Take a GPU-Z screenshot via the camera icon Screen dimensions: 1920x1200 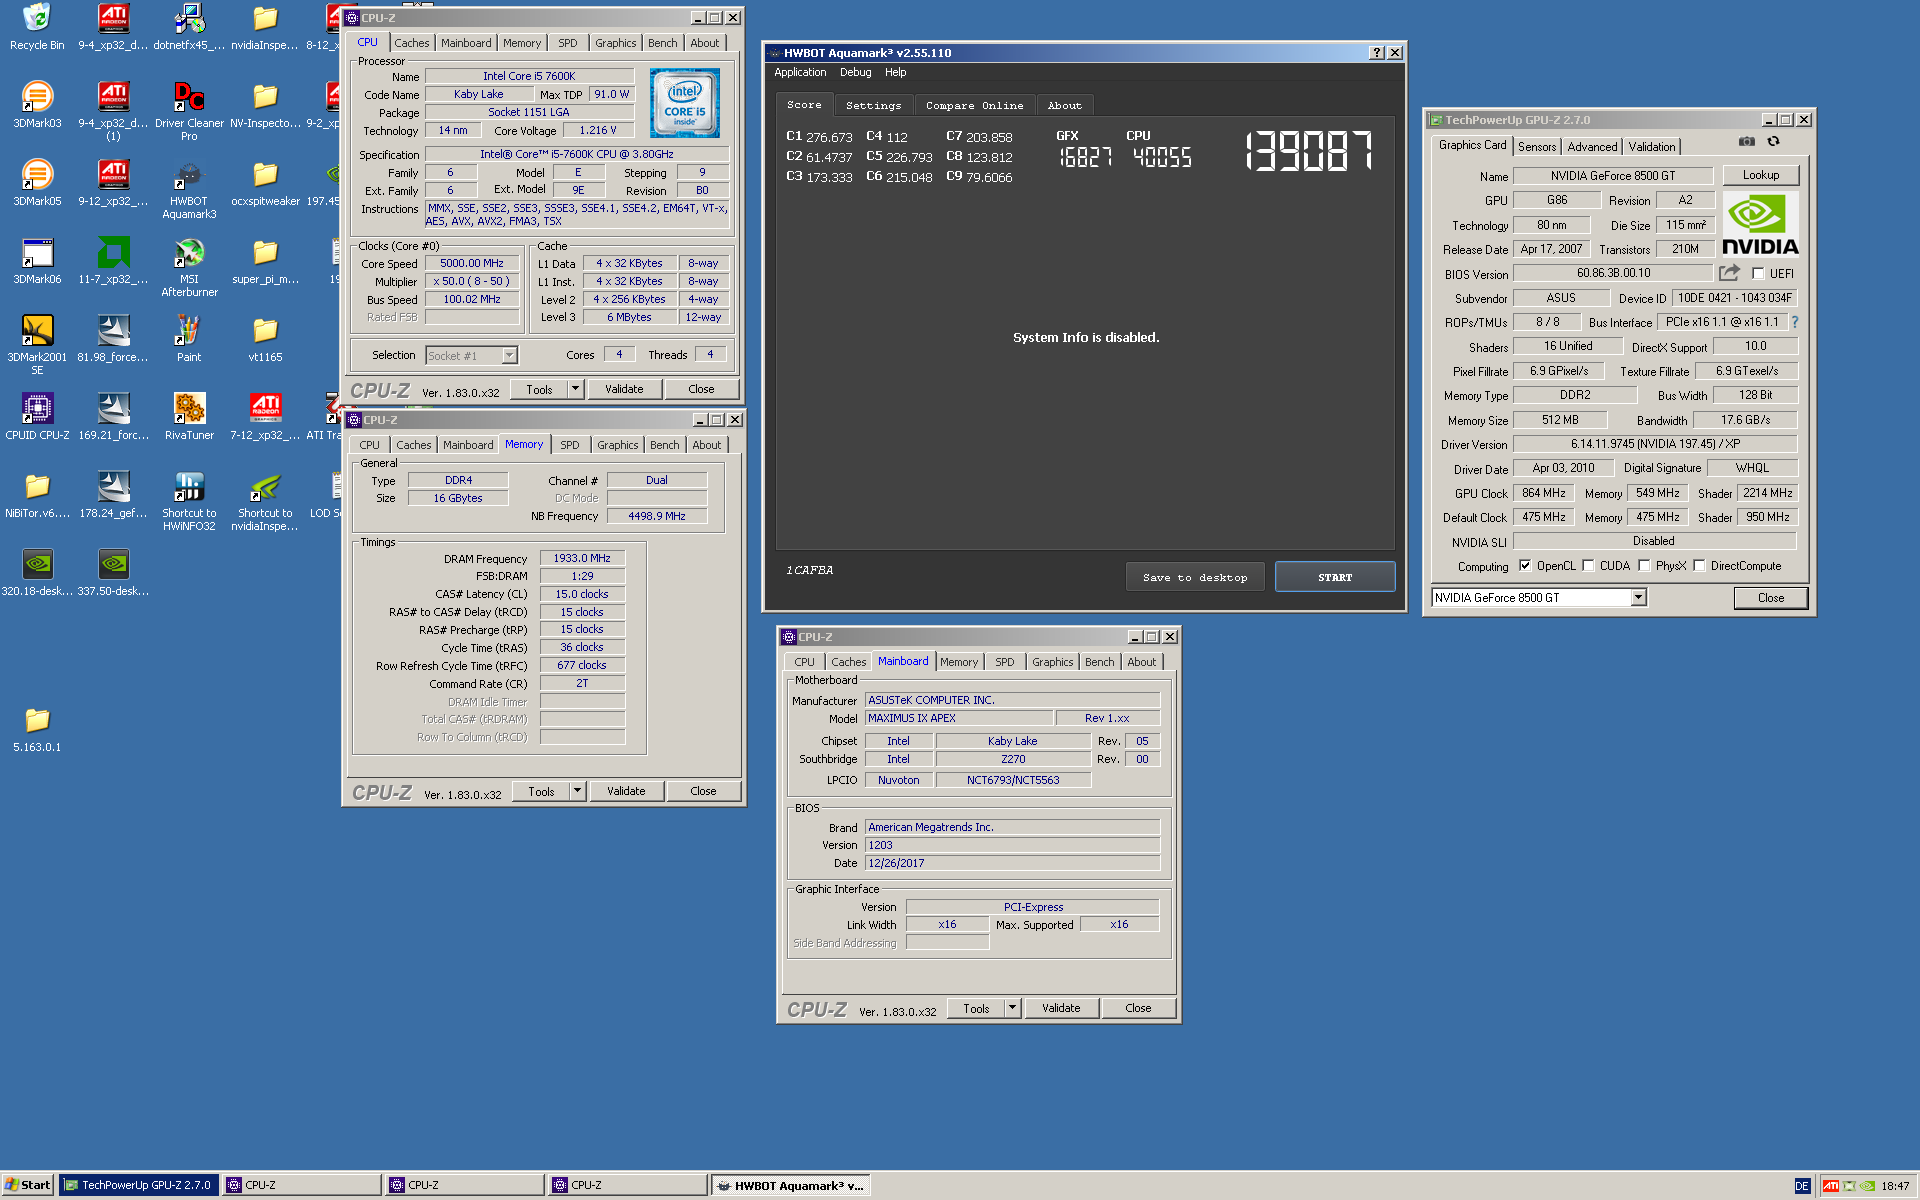click(1746, 142)
